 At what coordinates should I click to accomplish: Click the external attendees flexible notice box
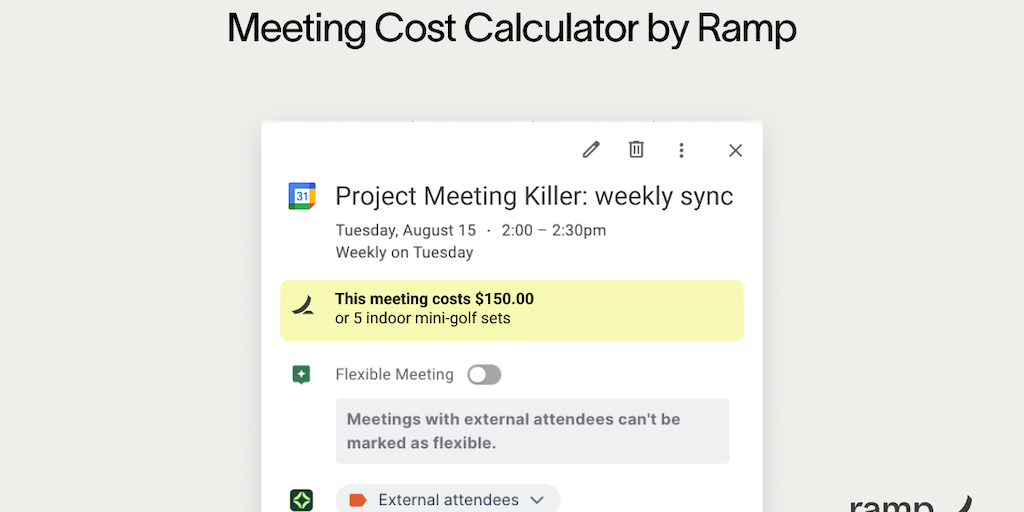coord(532,431)
